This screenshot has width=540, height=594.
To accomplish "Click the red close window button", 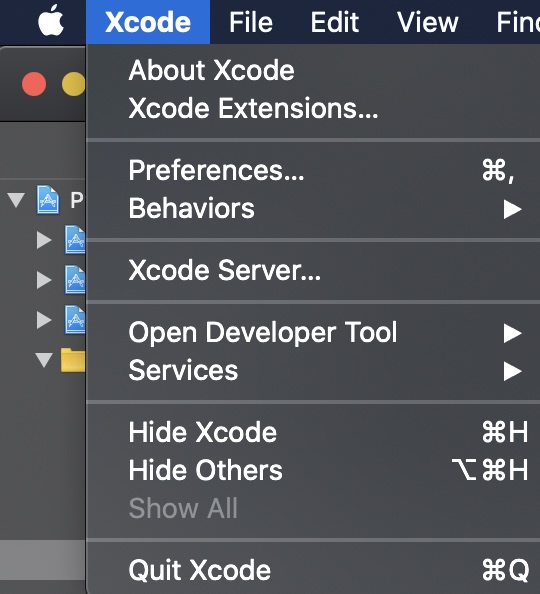I will tap(34, 84).
